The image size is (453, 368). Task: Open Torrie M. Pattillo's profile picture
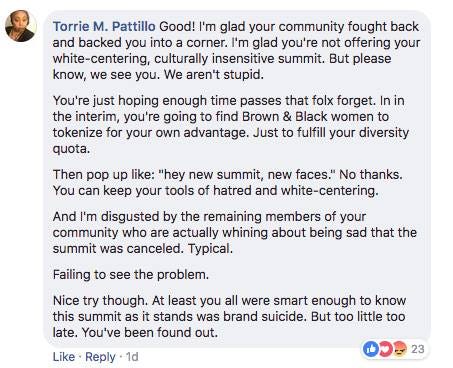point(21,26)
